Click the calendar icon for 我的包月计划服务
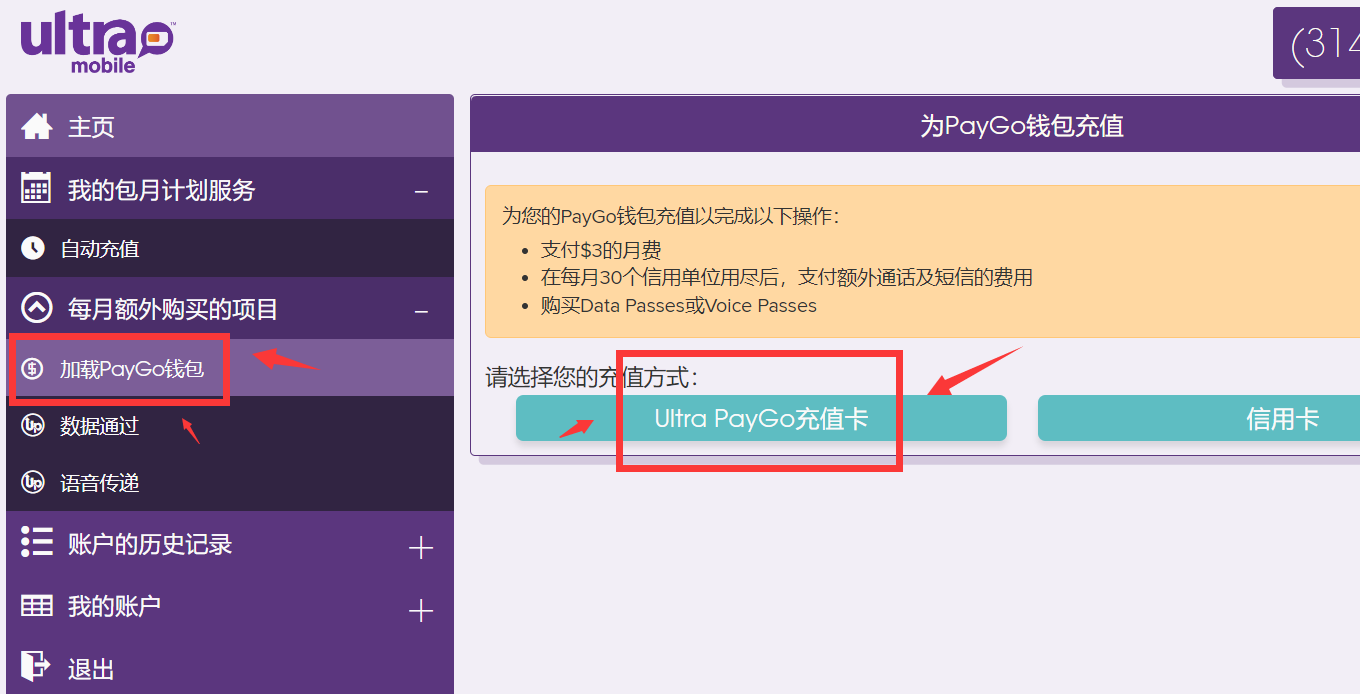 (x=36, y=189)
